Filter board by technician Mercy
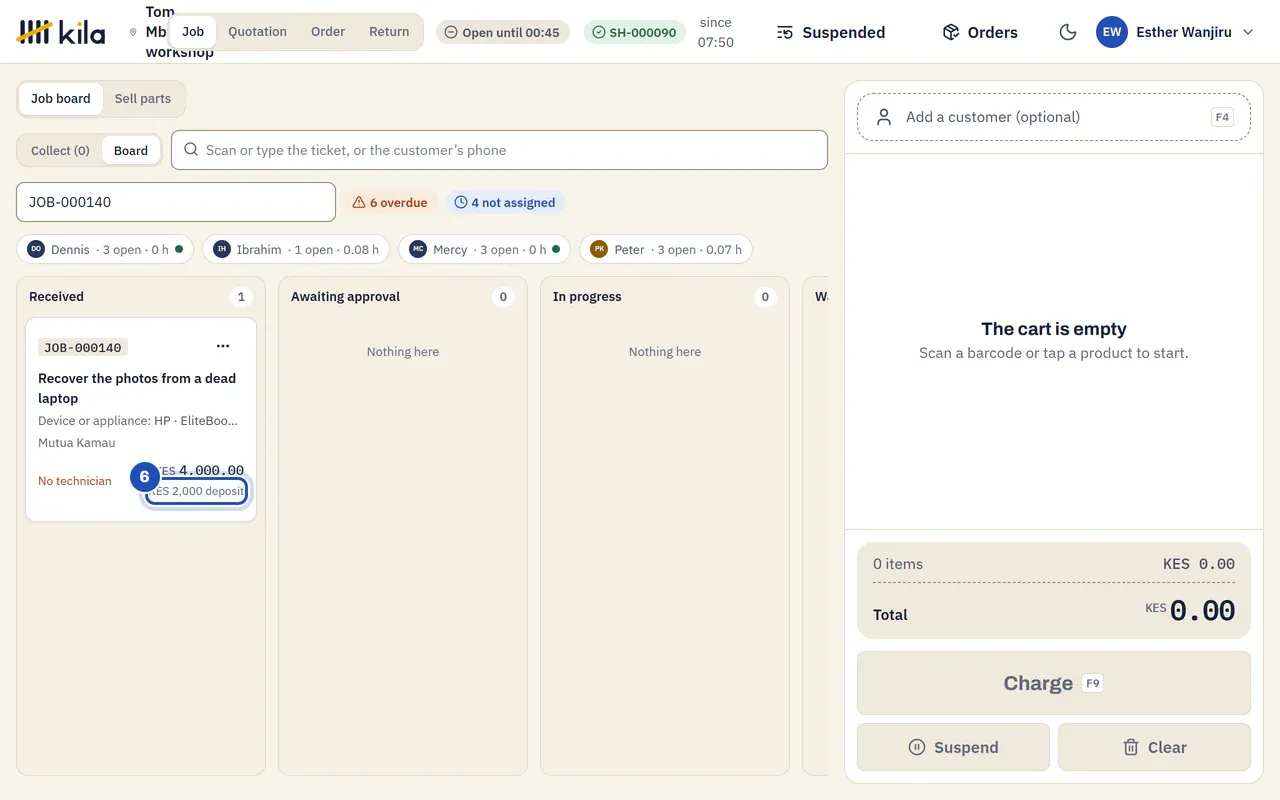Image resolution: width=1280 pixels, height=800 pixels. click(x=484, y=250)
